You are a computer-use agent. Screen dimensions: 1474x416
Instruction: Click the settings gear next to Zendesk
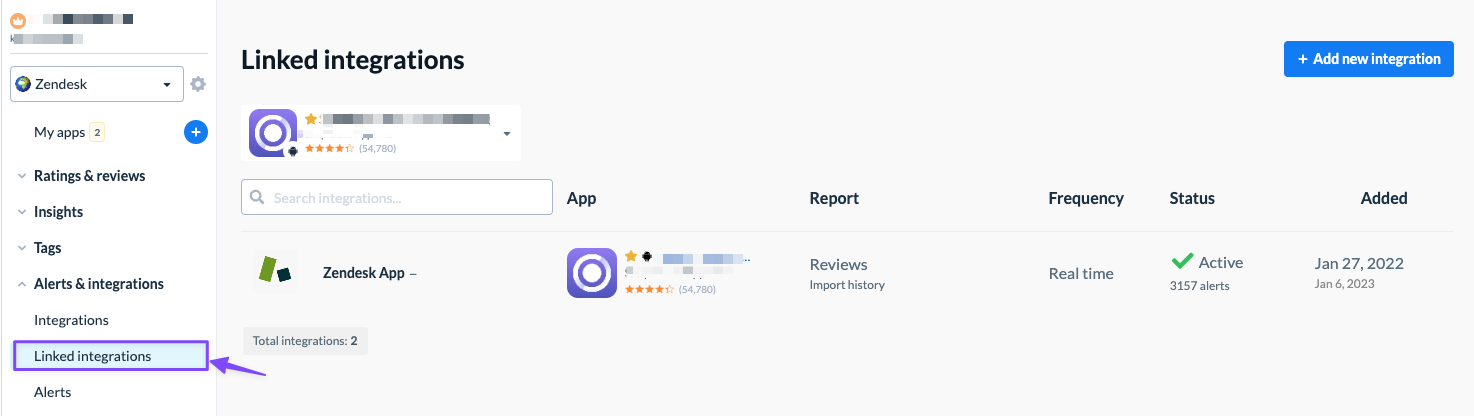pyautogui.click(x=198, y=84)
